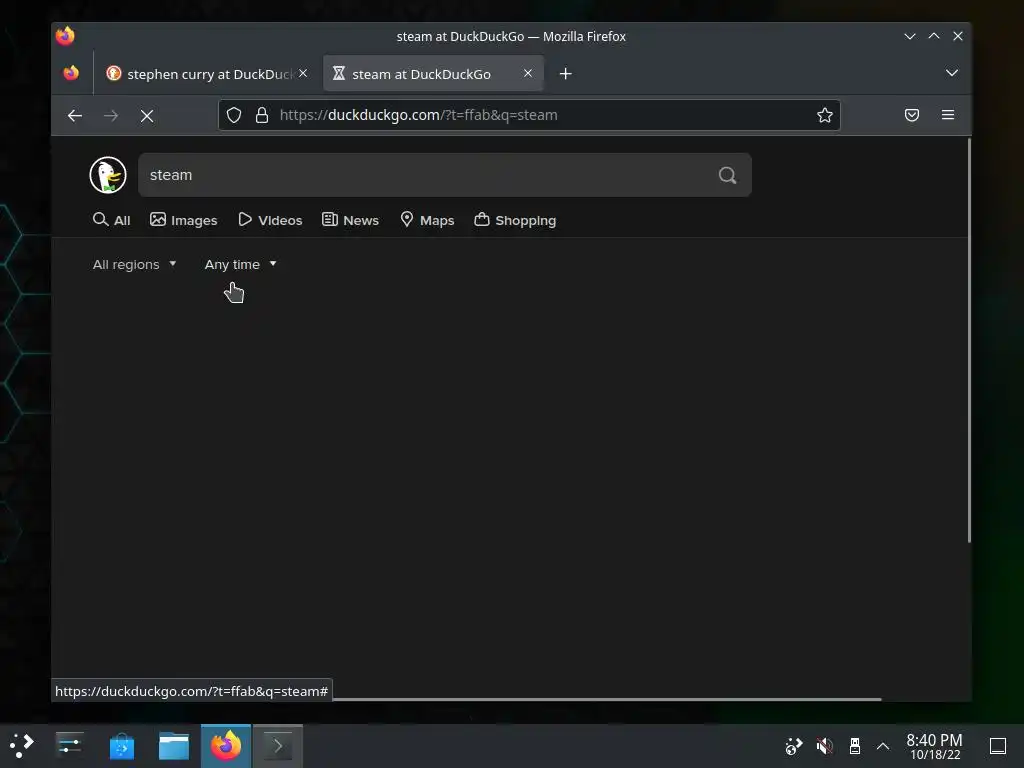Go back to the previous page
This screenshot has width=1024, height=768.
click(x=75, y=116)
